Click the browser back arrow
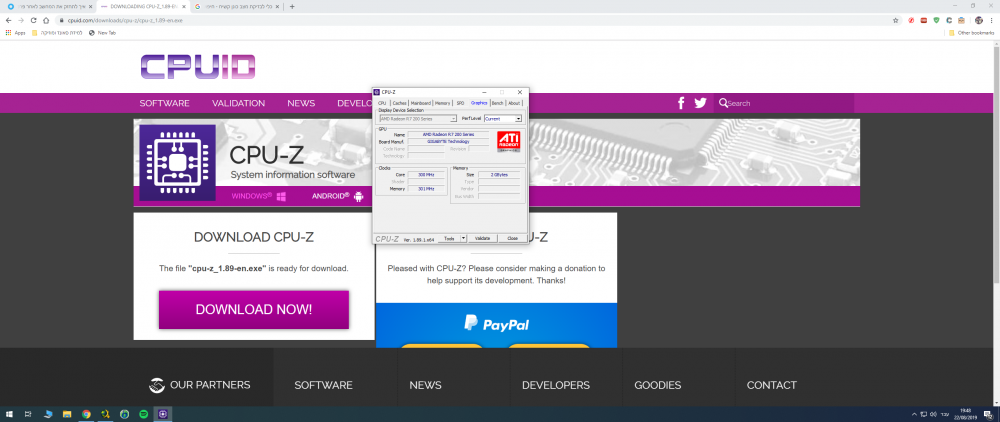The image size is (1000, 422). (x=8, y=20)
